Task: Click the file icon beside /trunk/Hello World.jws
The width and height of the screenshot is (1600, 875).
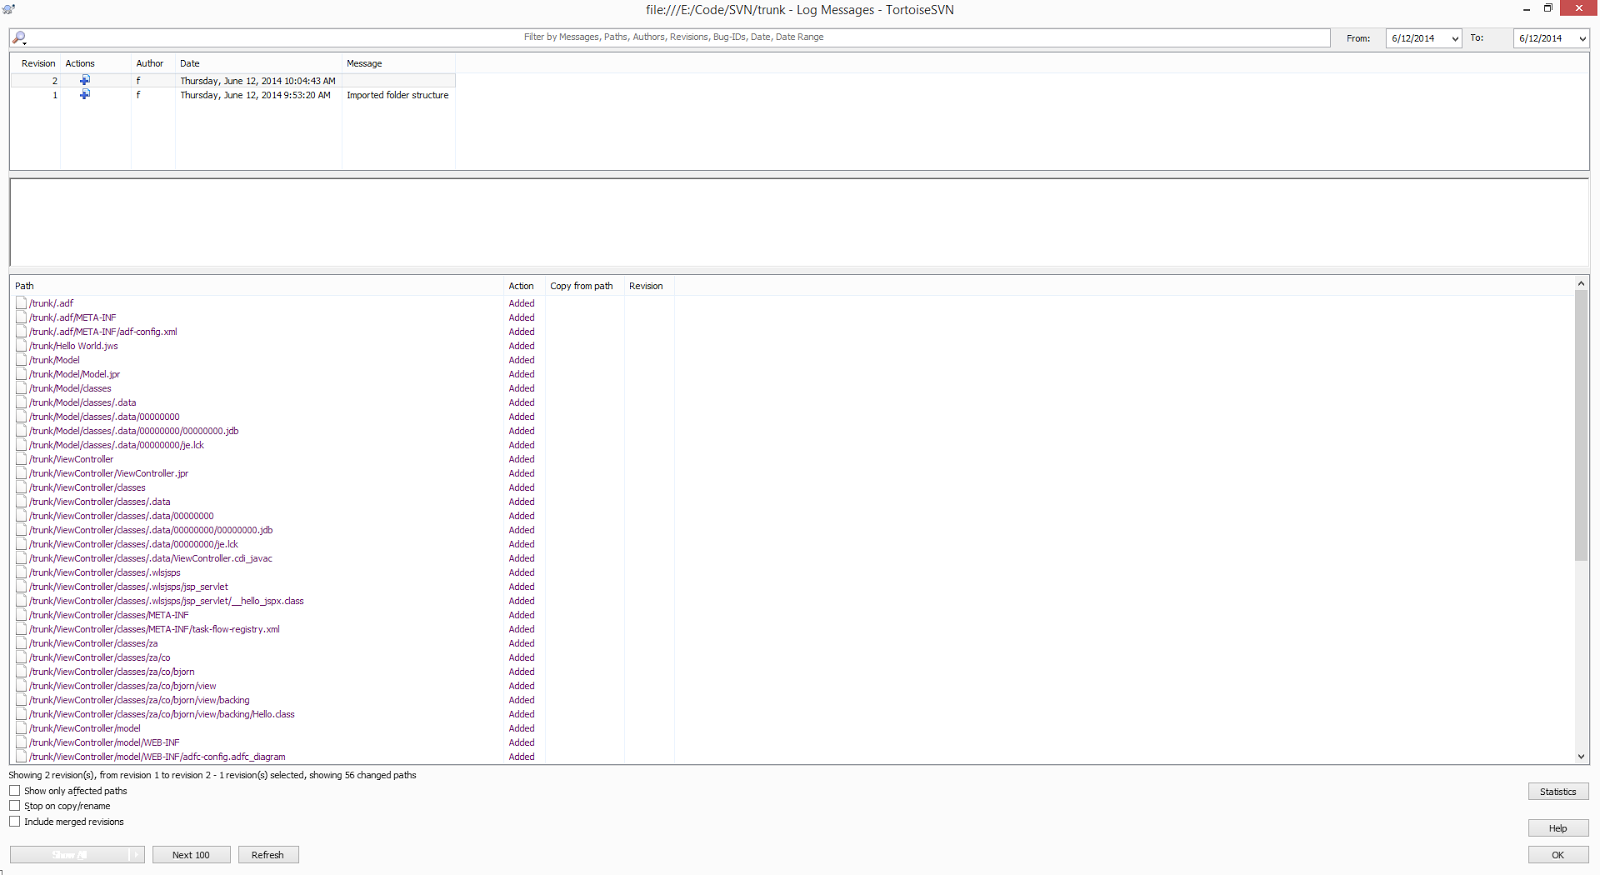Action: click(x=21, y=345)
